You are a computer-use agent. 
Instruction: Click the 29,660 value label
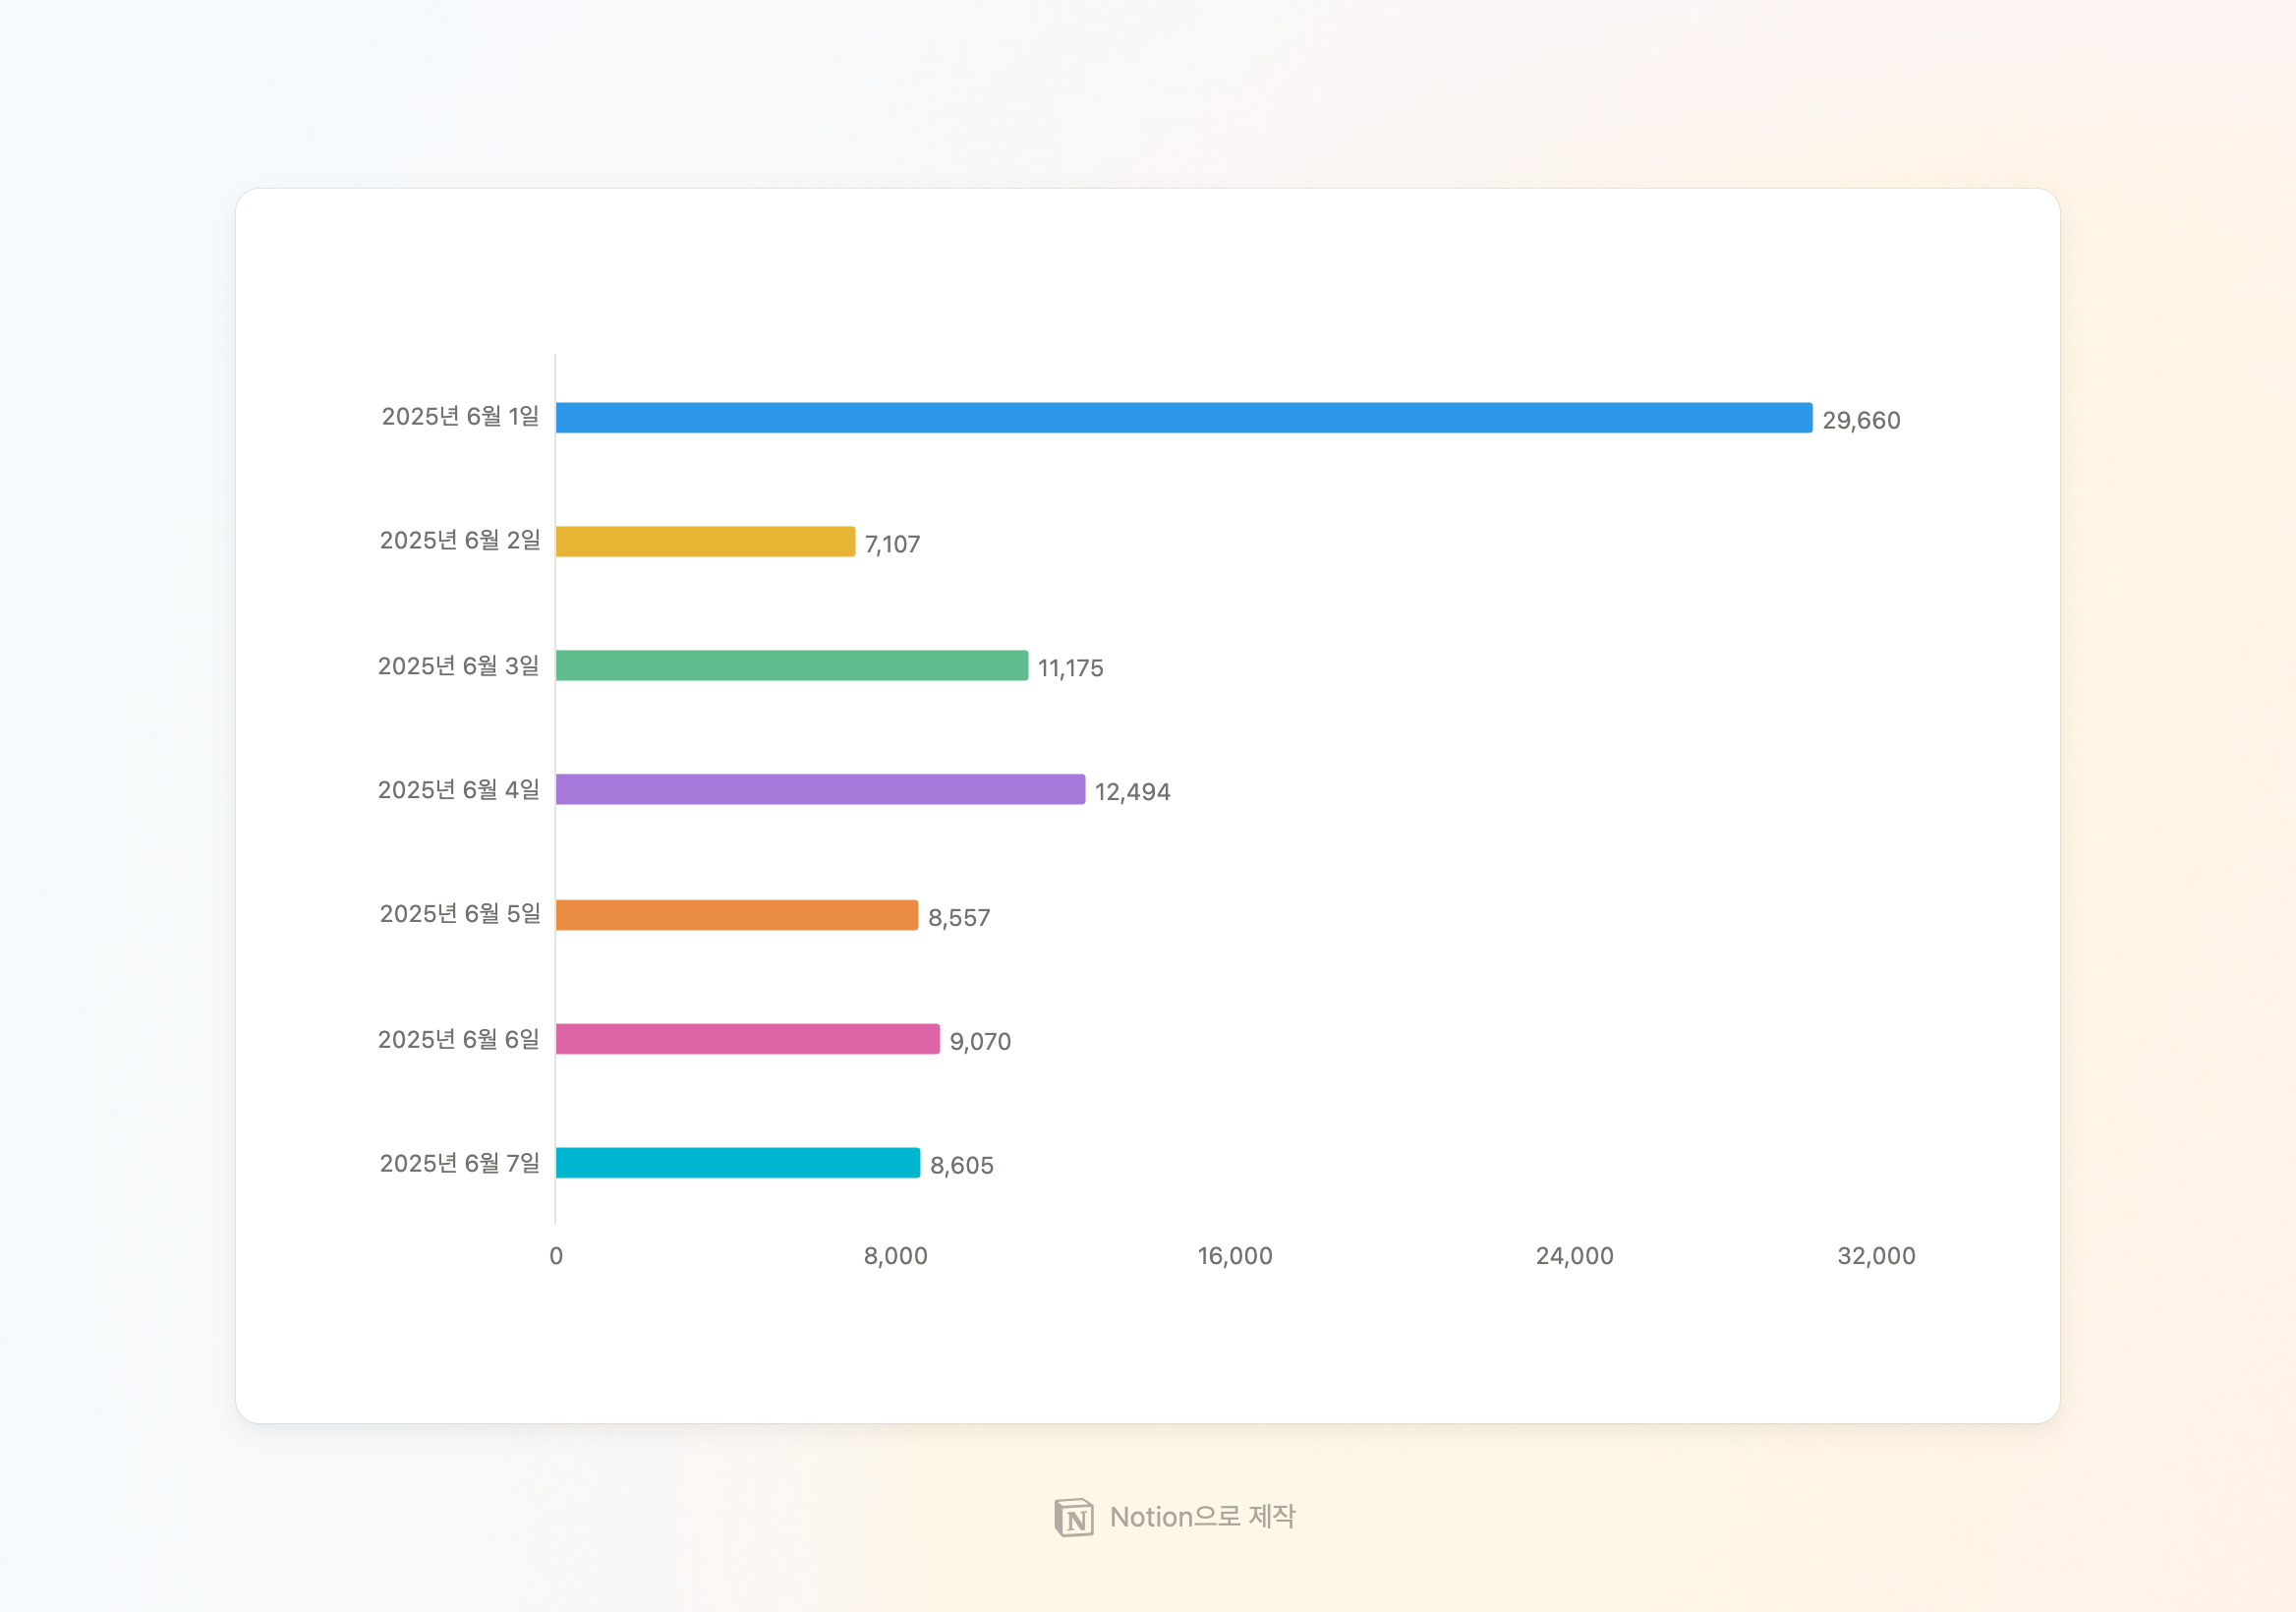pos(1861,421)
